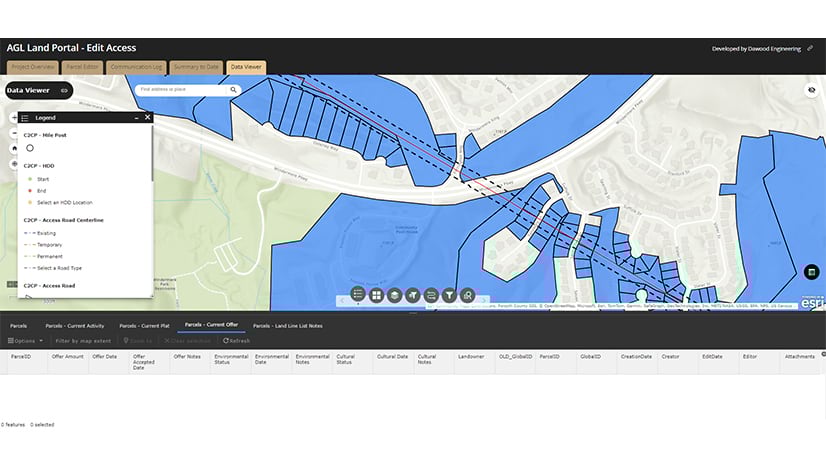Select Parcels - Current Offer table tab

(211, 325)
